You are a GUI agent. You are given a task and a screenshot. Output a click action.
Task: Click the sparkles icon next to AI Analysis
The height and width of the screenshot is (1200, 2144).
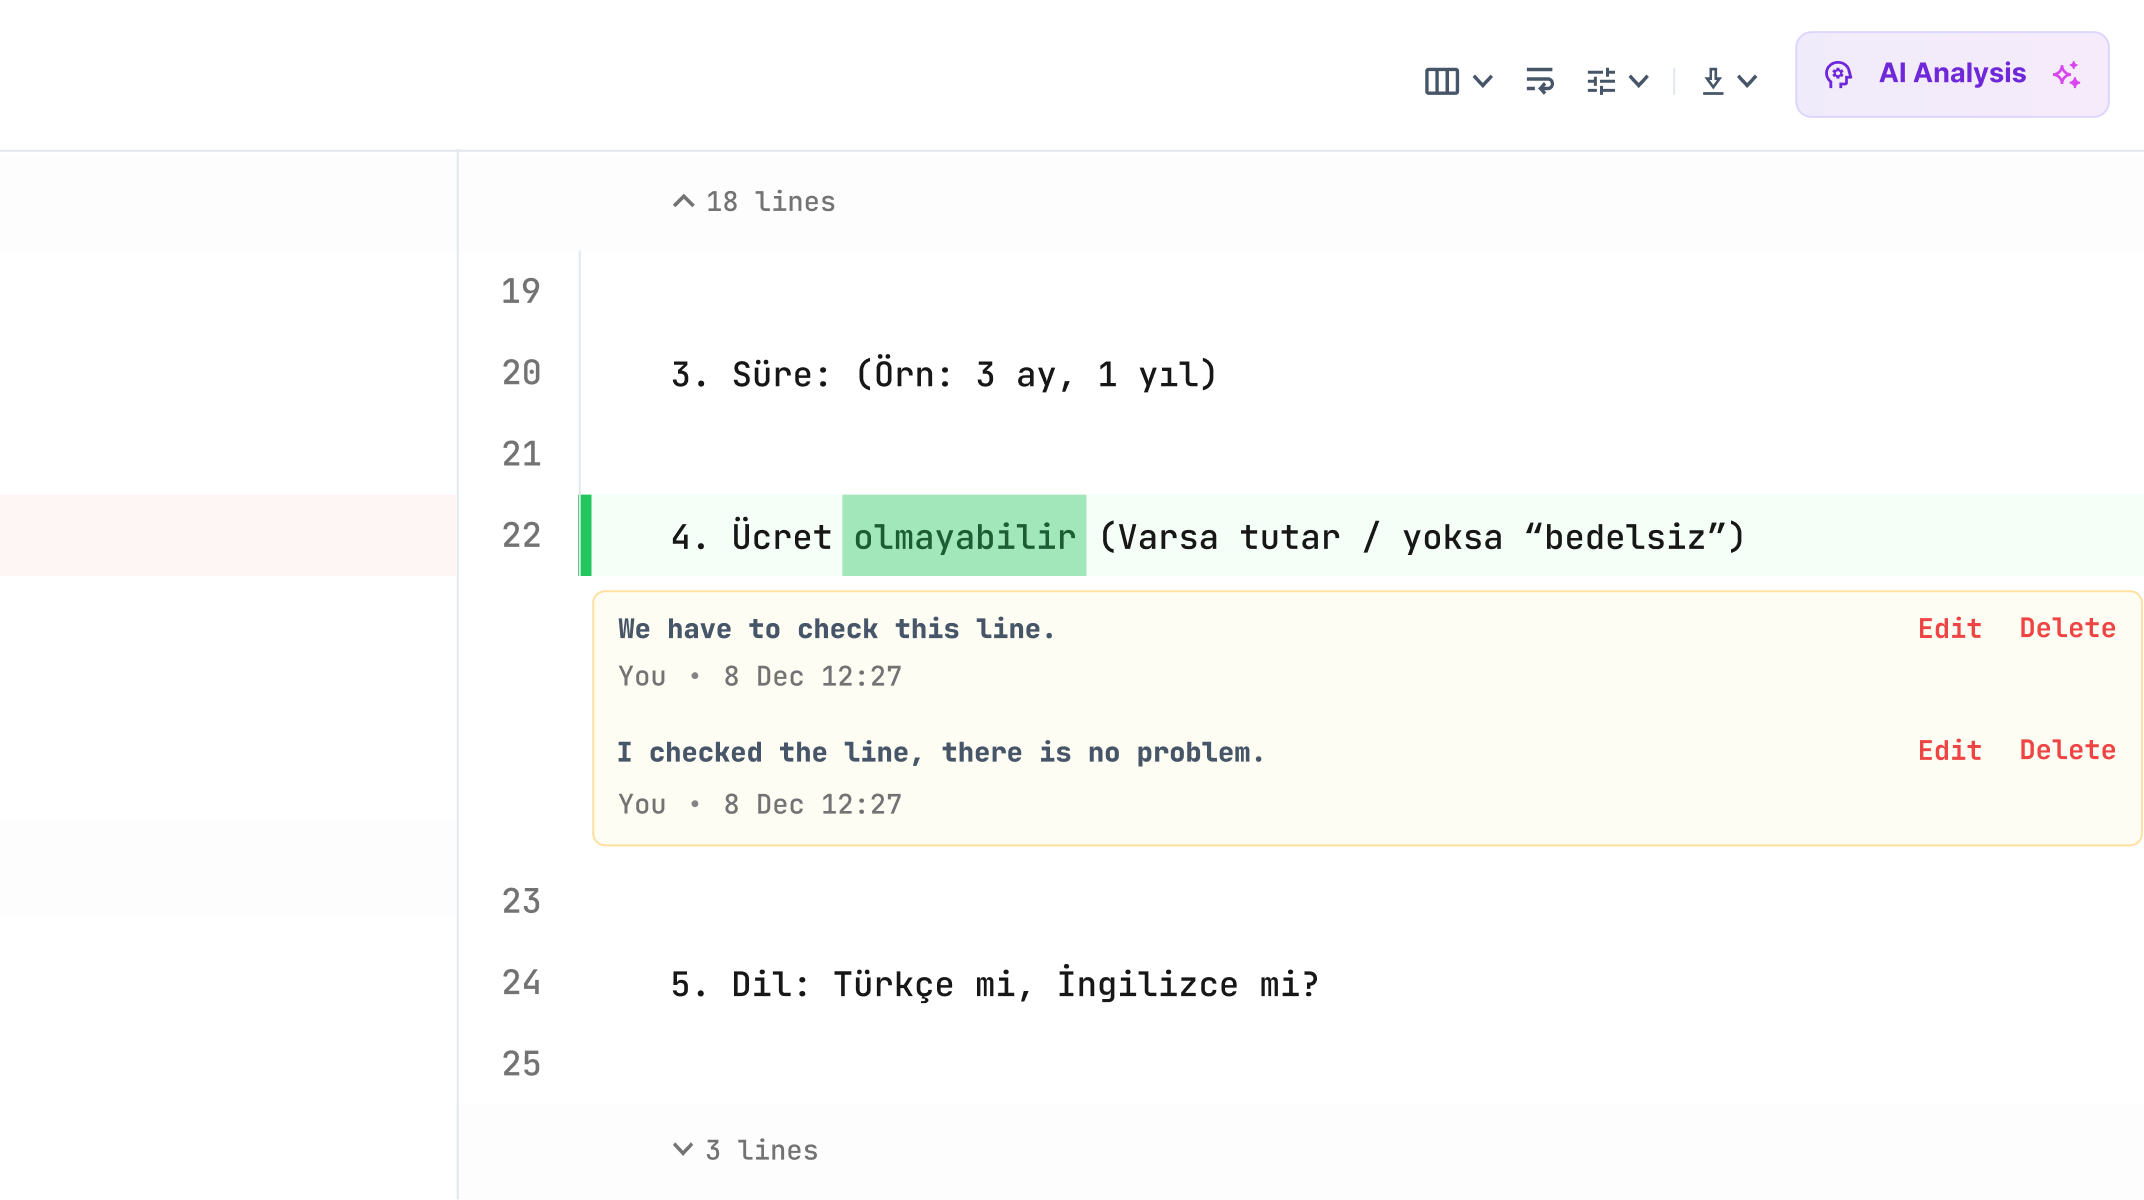coord(2066,73)
